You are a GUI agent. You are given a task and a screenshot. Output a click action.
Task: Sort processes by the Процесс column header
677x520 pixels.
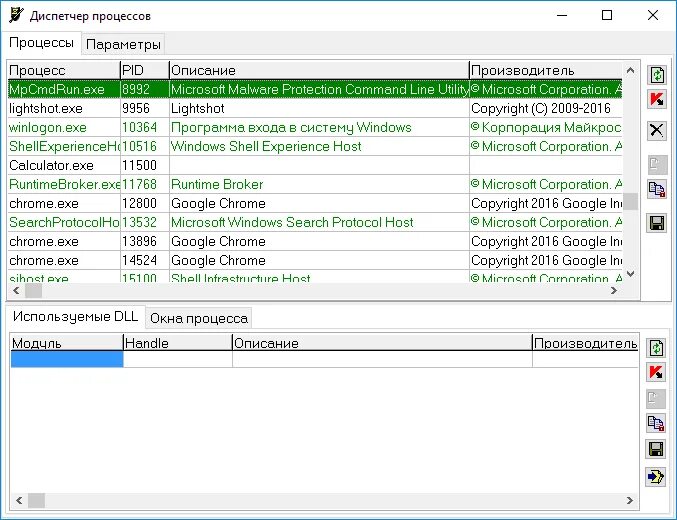pyautogui.click(x=63, y=70)
